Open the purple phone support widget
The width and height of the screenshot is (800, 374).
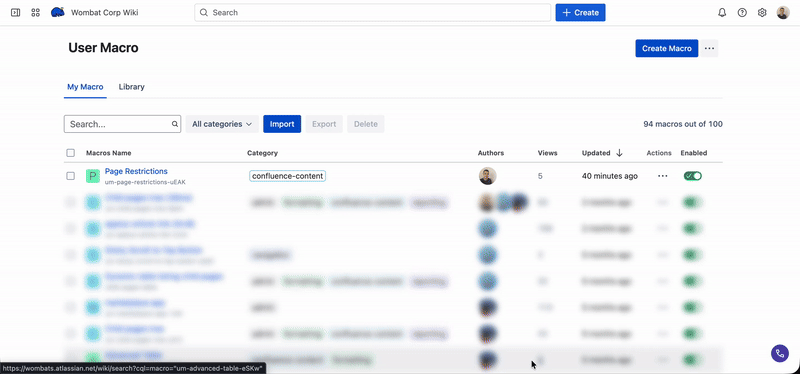pos(779,353)
